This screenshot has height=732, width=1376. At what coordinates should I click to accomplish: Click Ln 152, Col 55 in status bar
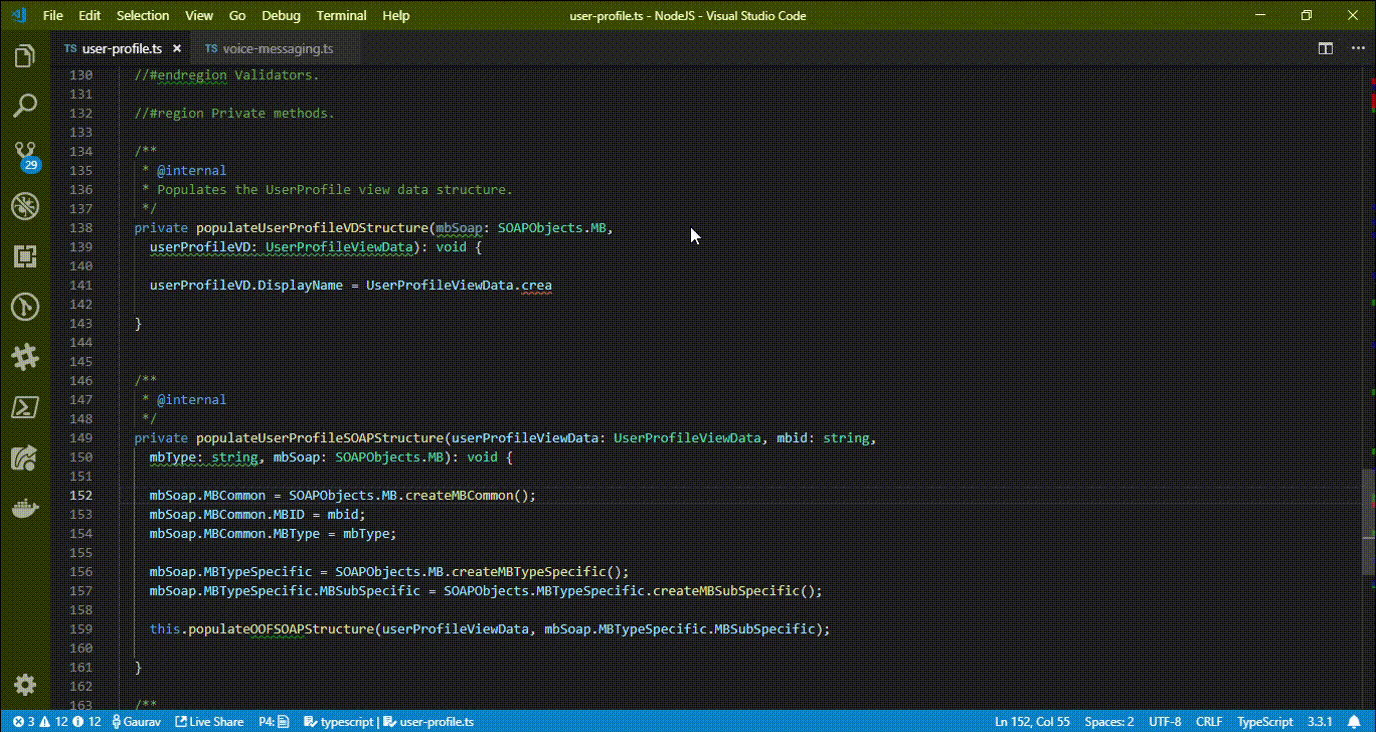coord(1030,721)
